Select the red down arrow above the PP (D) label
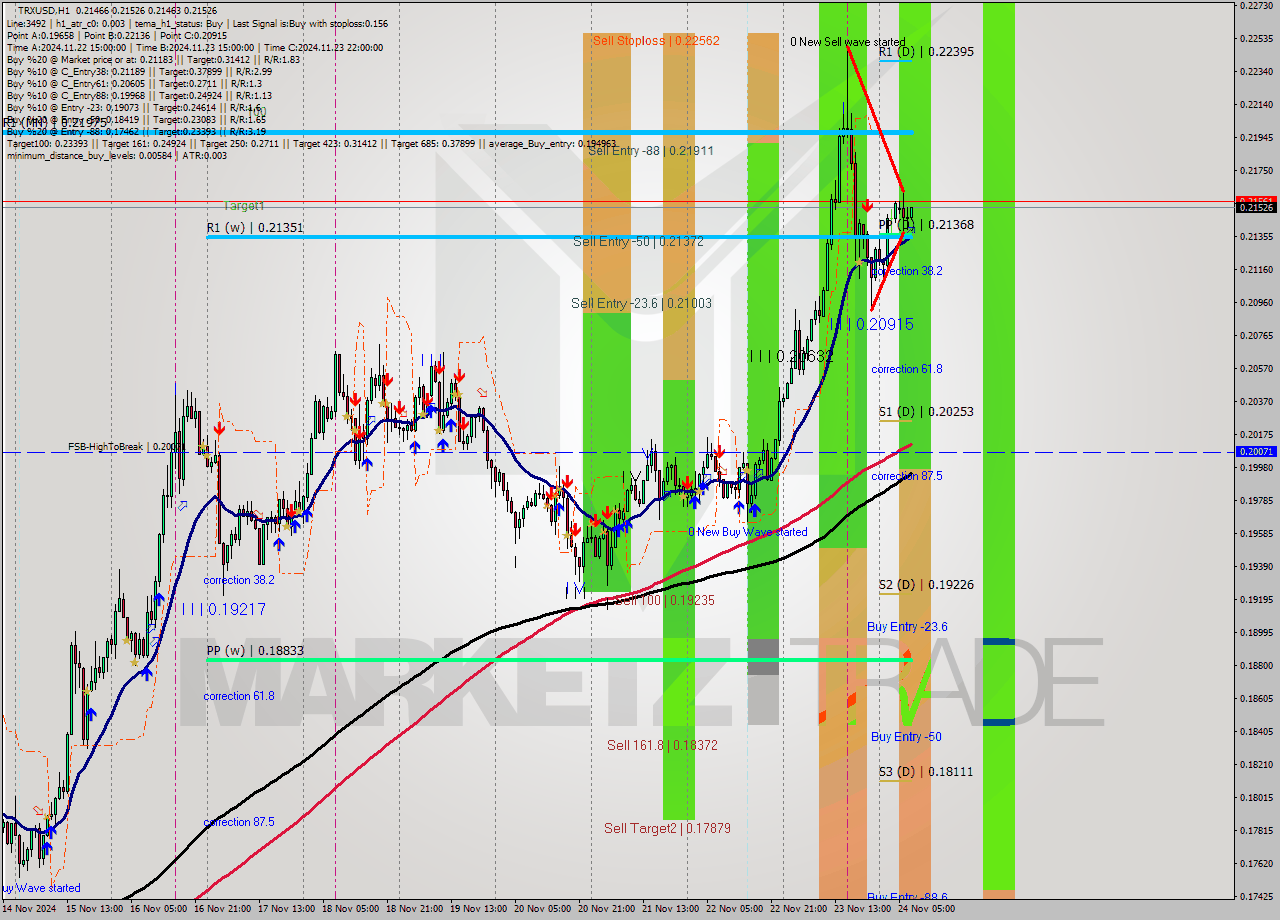Image resolution: width=1280 pixels, height=920 pixels. point(868,205)
